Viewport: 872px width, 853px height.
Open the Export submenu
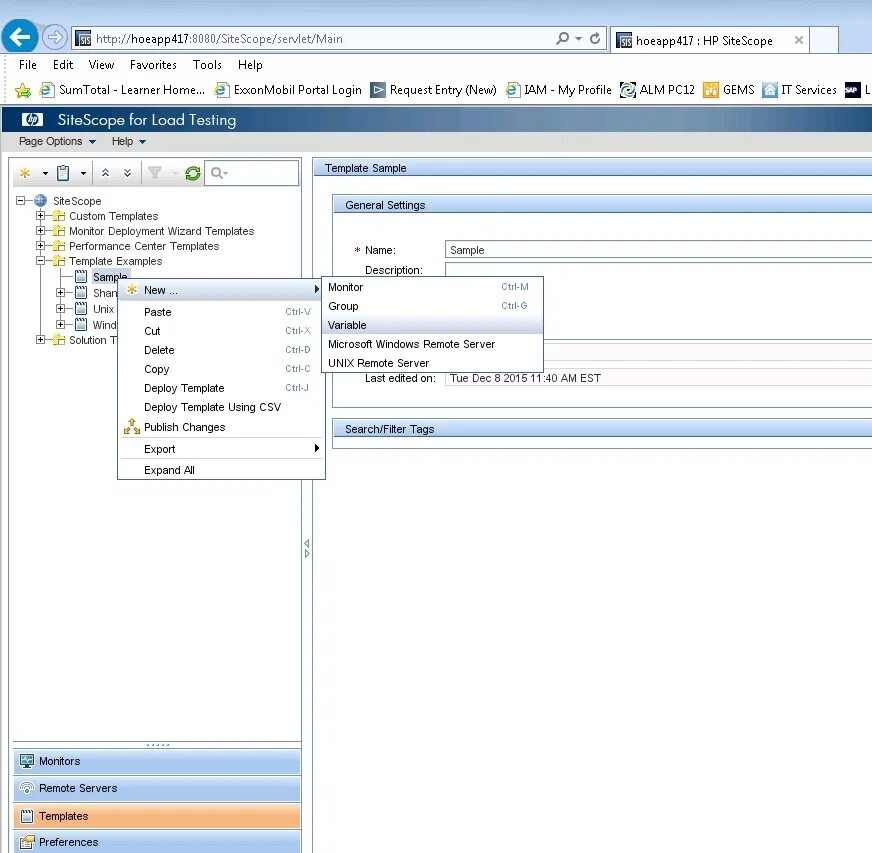point(221,449)
